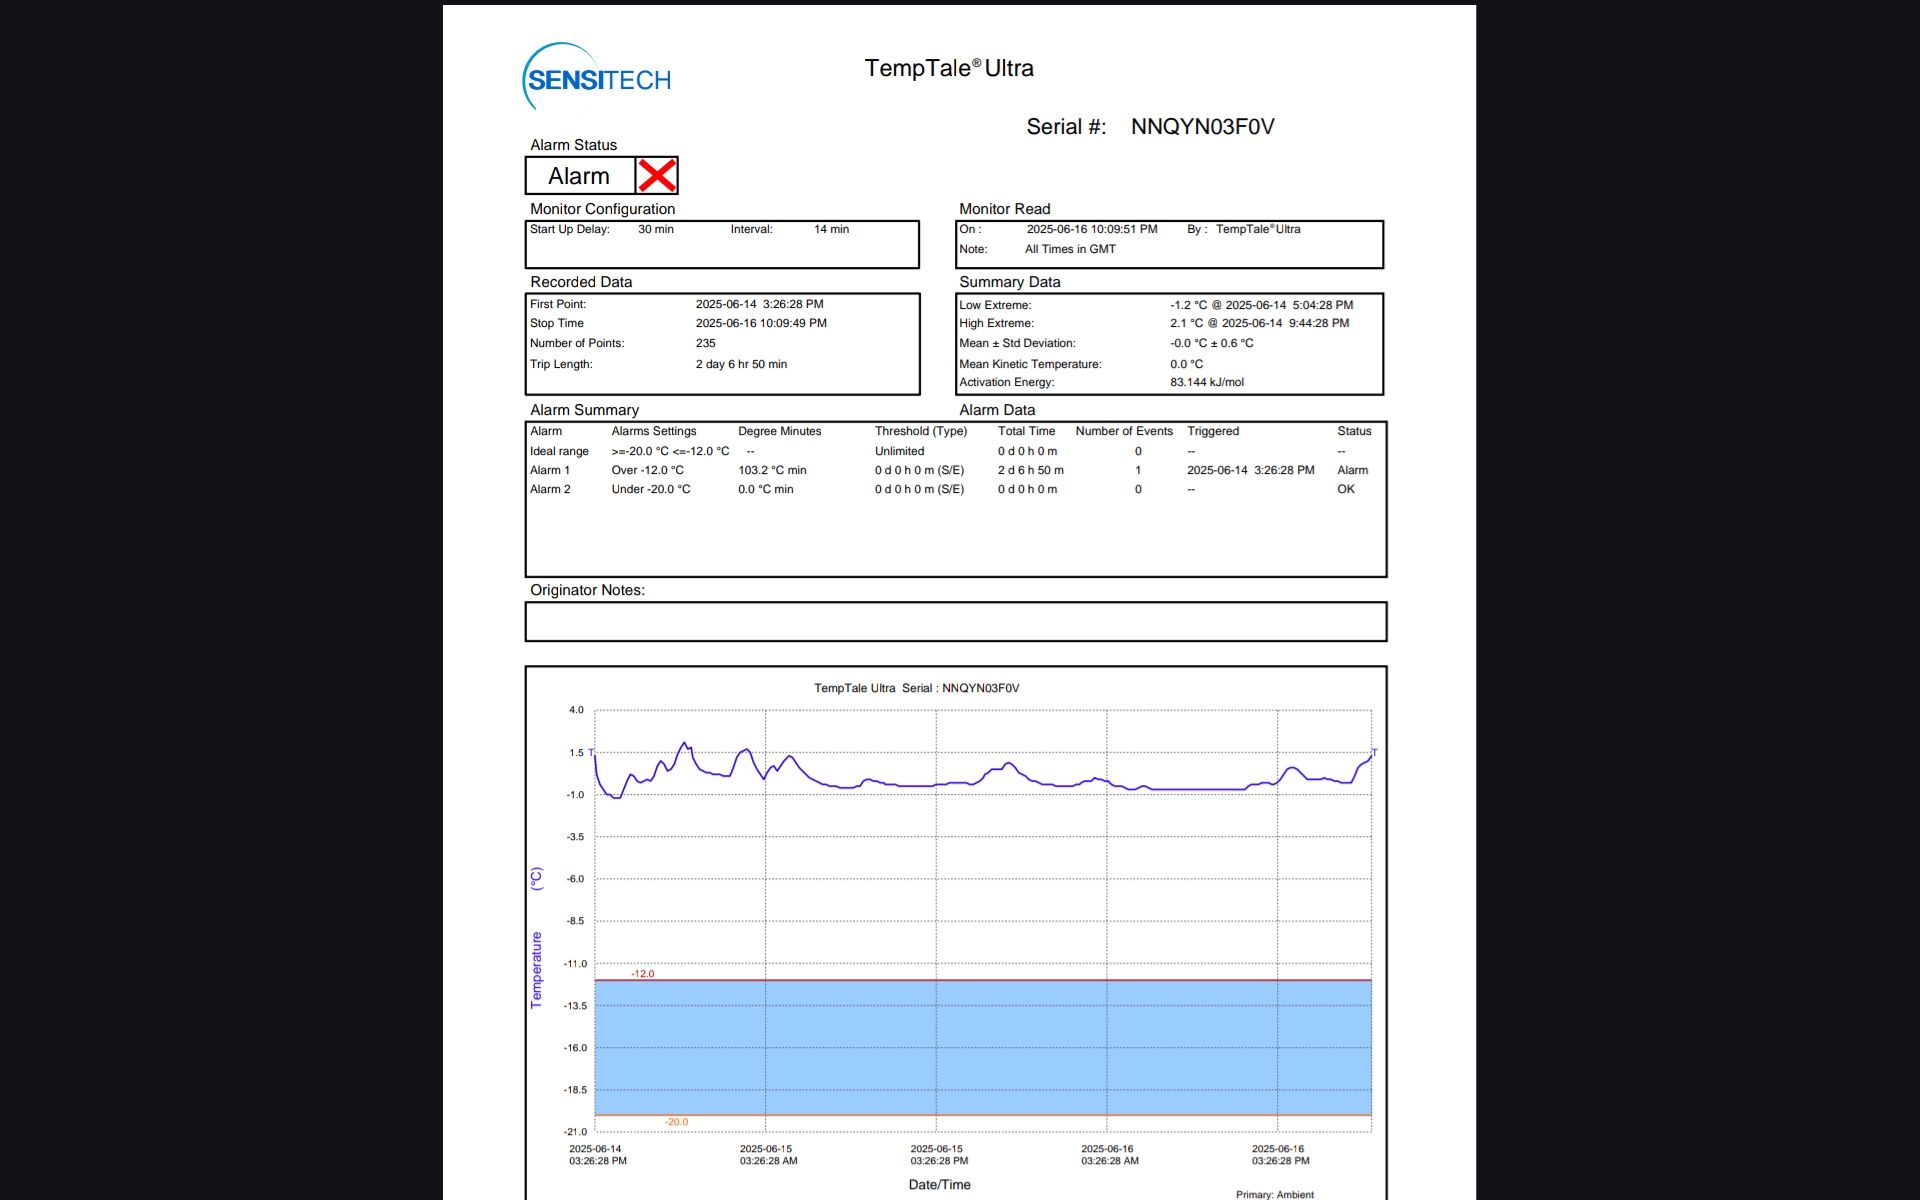This screenshot has height=1200, width=1920.
Task: Select Stop Time value 2025-06-16 10:09:49 PM
Action: point(761,323)
